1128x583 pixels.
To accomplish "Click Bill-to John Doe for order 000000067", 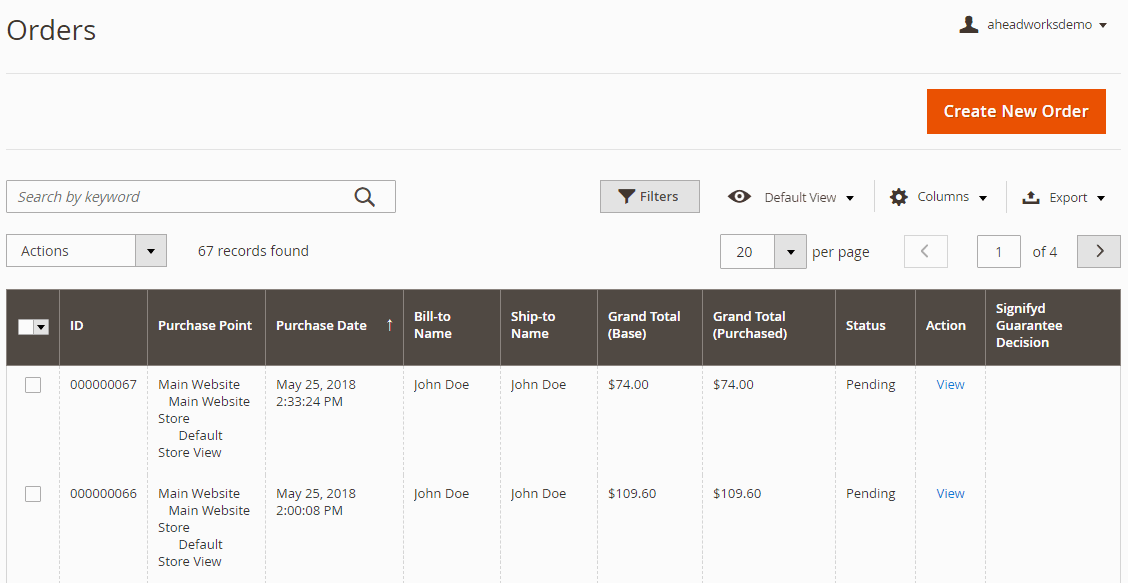I will (441, 384).
